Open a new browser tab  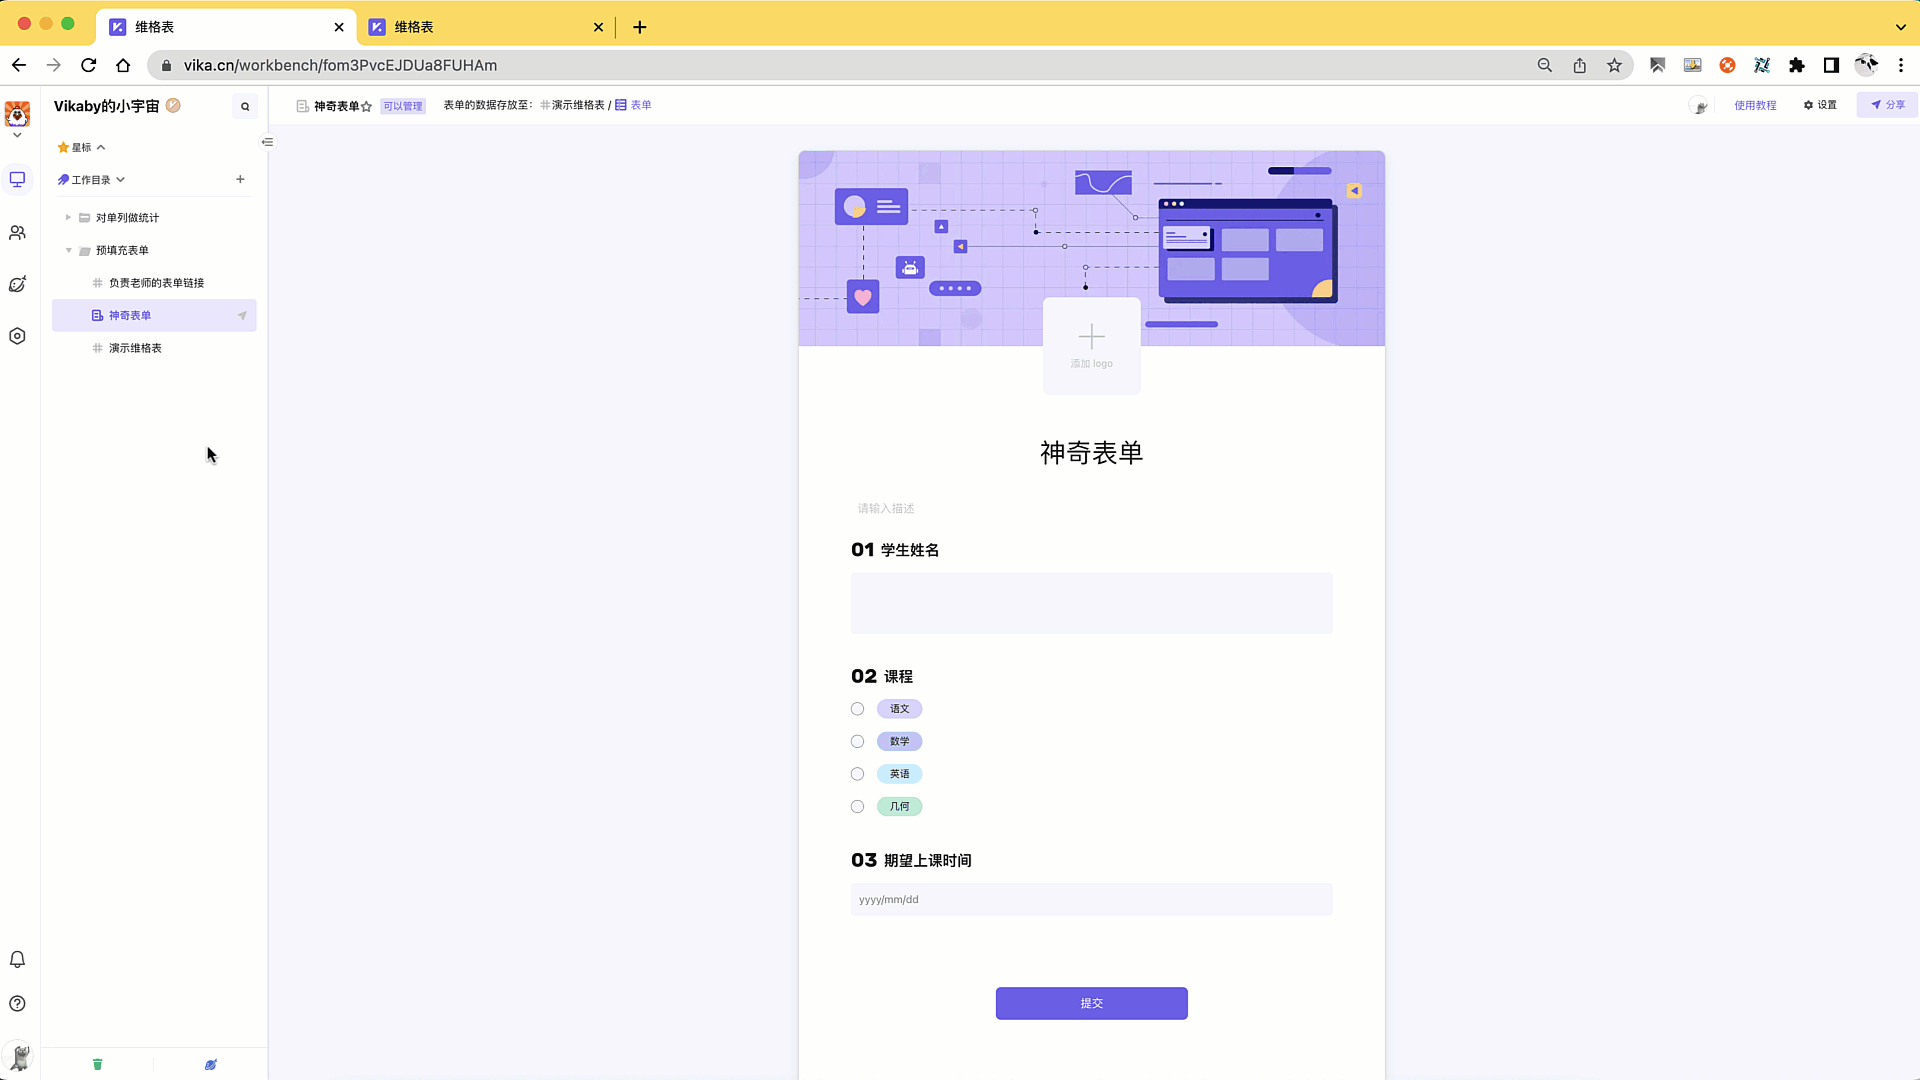640,27
